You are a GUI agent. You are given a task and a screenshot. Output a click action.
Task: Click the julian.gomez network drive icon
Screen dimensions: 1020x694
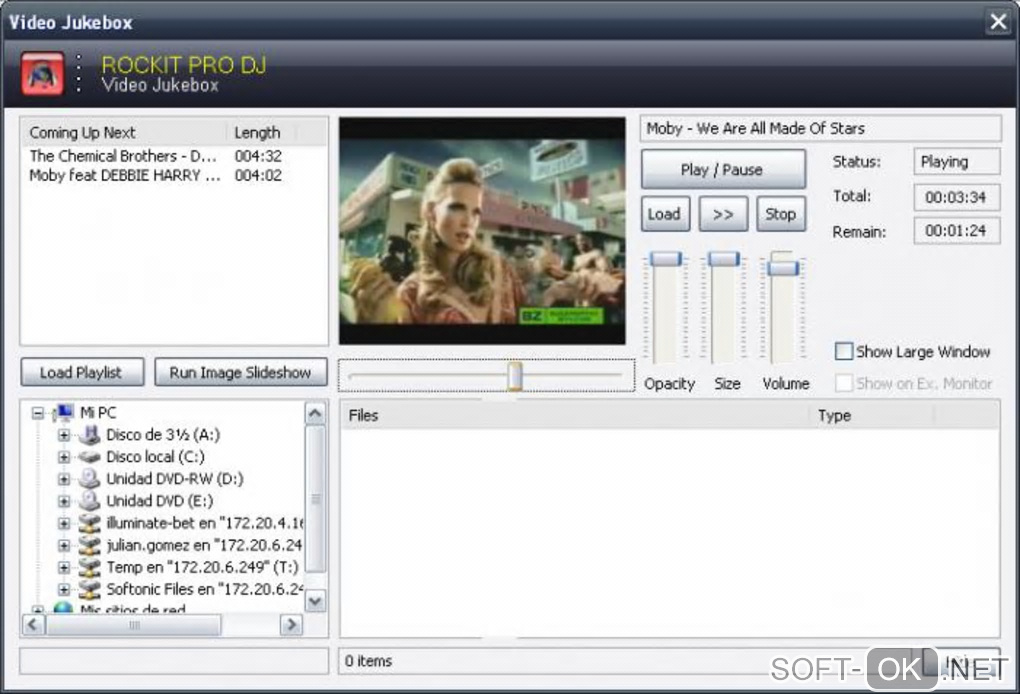[89, 545]
